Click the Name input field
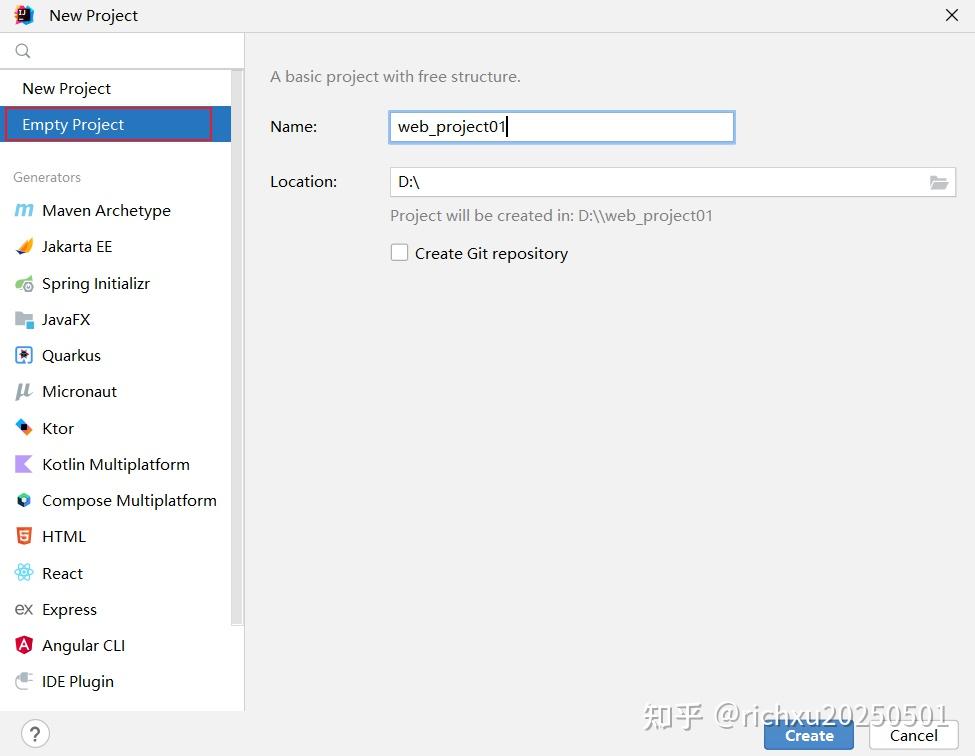 [561, 127]
